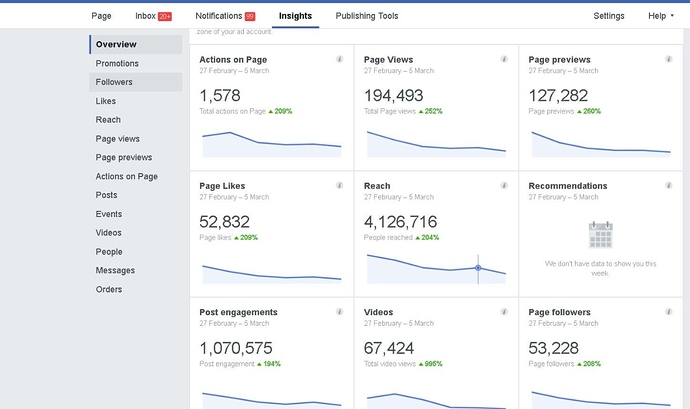Open info icon on Page previews card
The image size is (690, 409).
click(668, 59)
